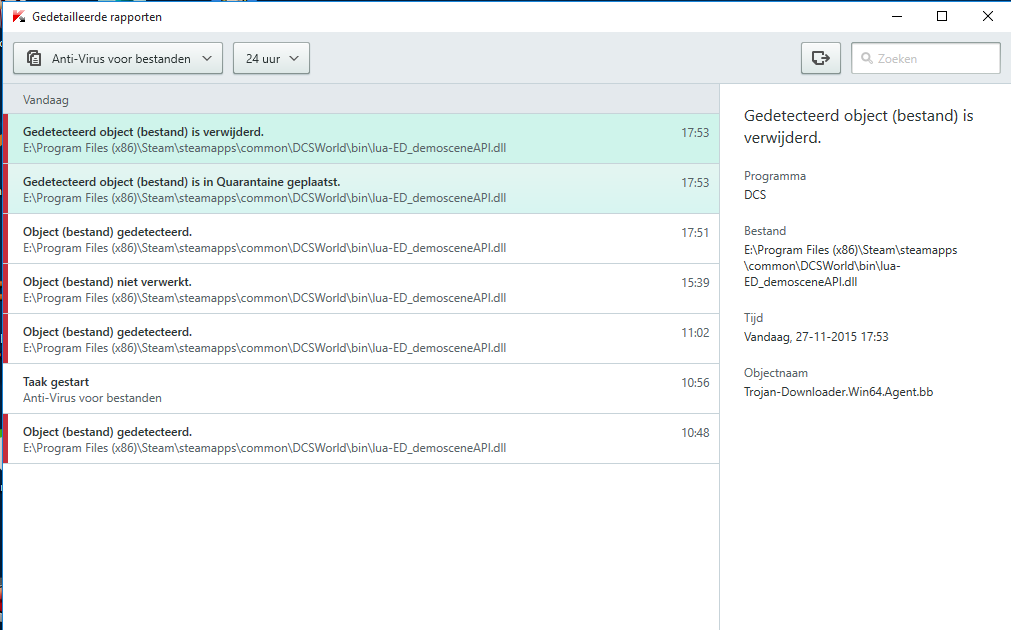Select the 10:48 'Object (bestand) gedetecteerd' row

tap(361, 438)
